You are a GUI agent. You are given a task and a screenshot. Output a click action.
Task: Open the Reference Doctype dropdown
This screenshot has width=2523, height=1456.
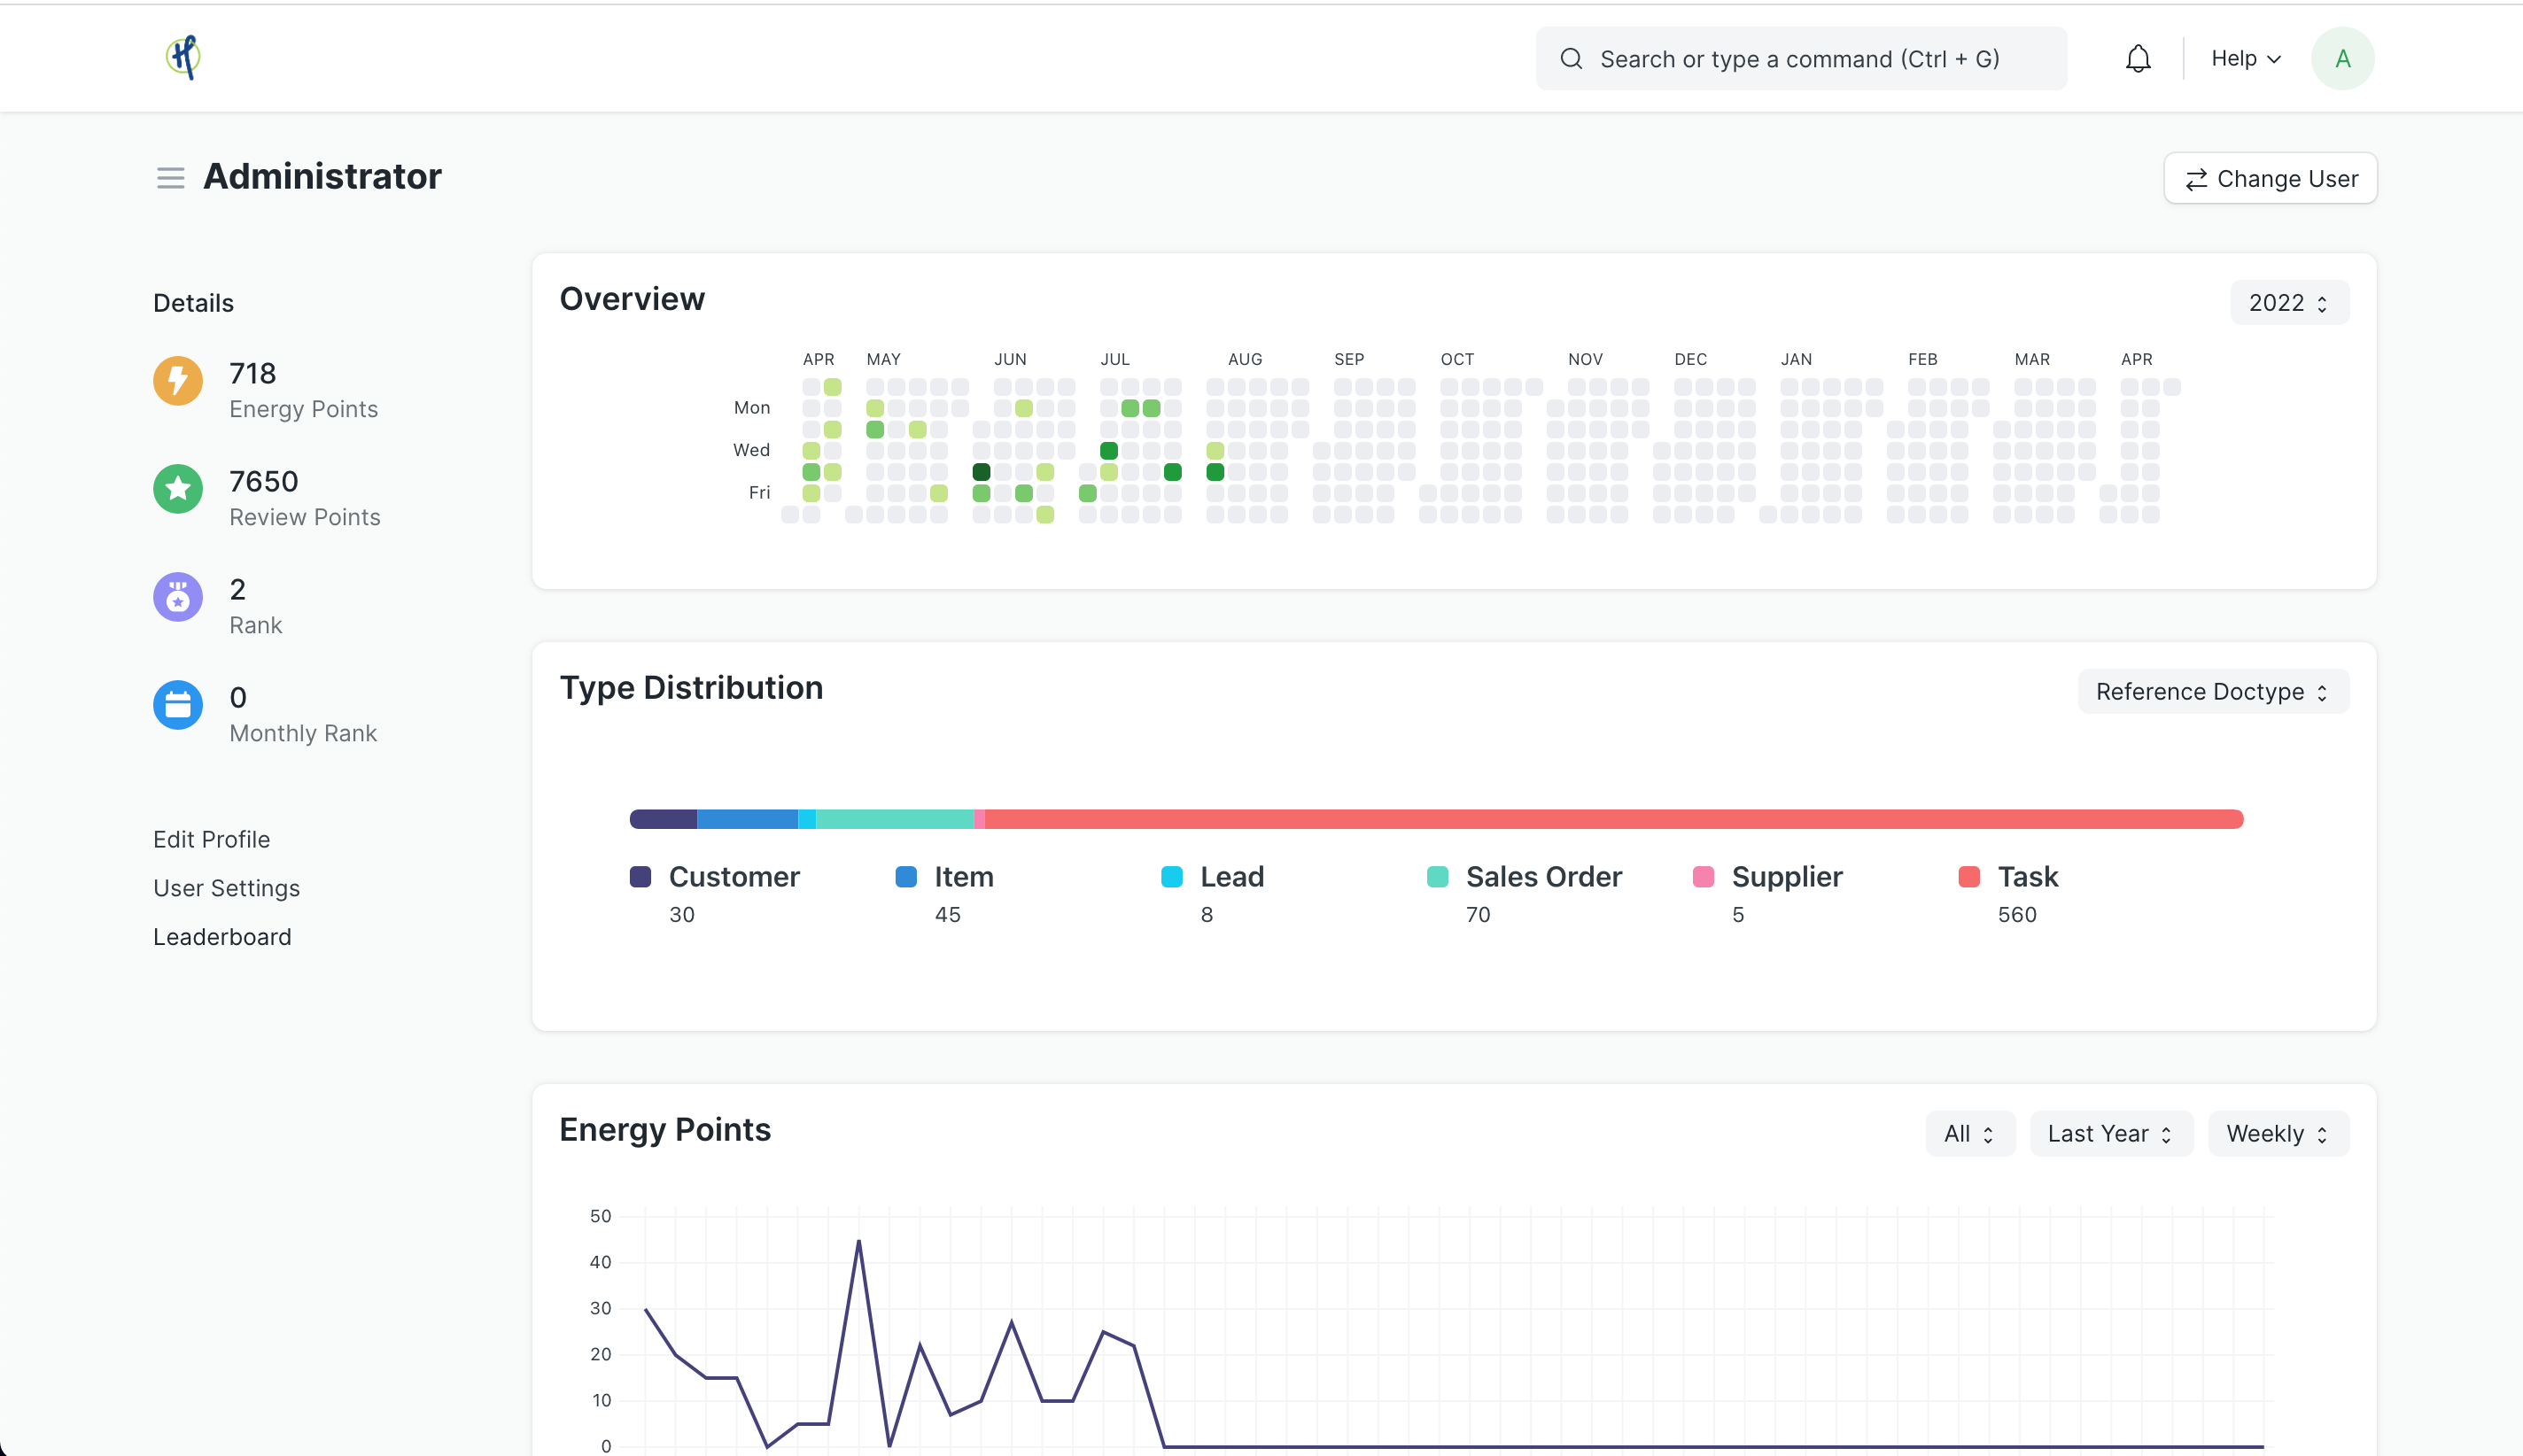coord(2212,692)
